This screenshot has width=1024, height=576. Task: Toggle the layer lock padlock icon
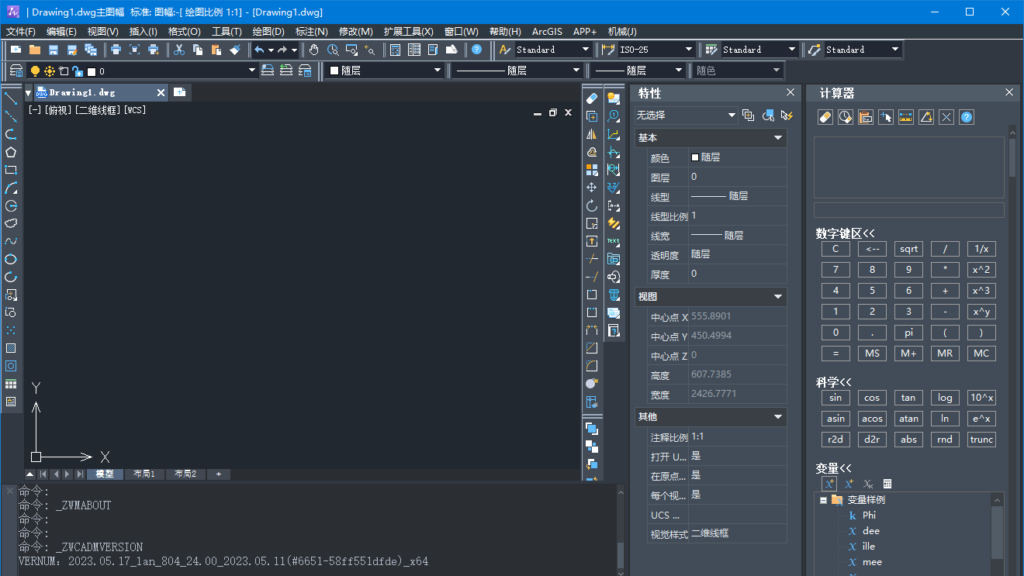click(78, 71)
